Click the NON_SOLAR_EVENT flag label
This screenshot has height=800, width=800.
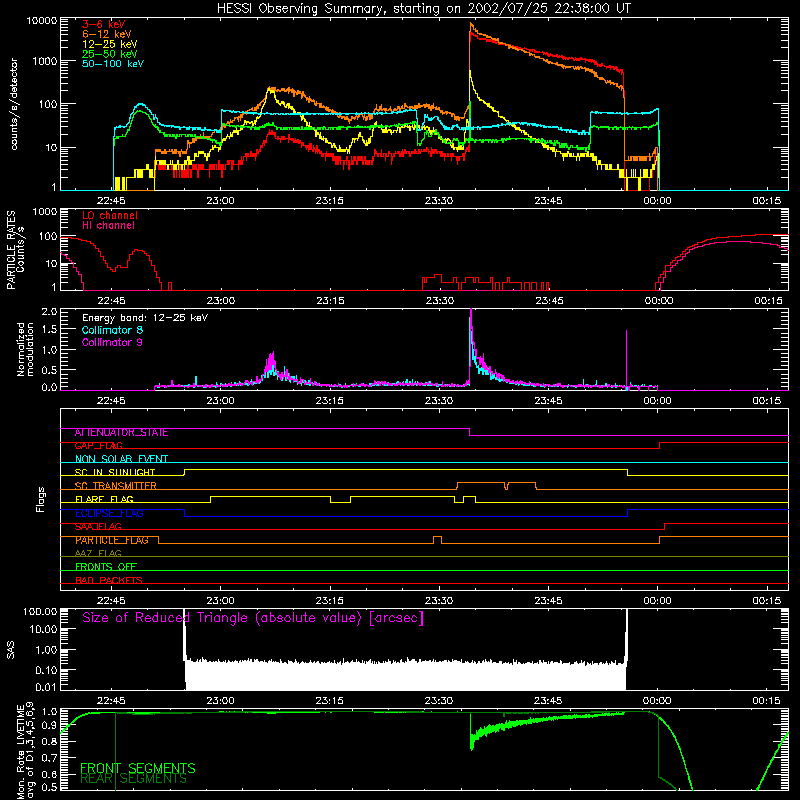[121, 459]
